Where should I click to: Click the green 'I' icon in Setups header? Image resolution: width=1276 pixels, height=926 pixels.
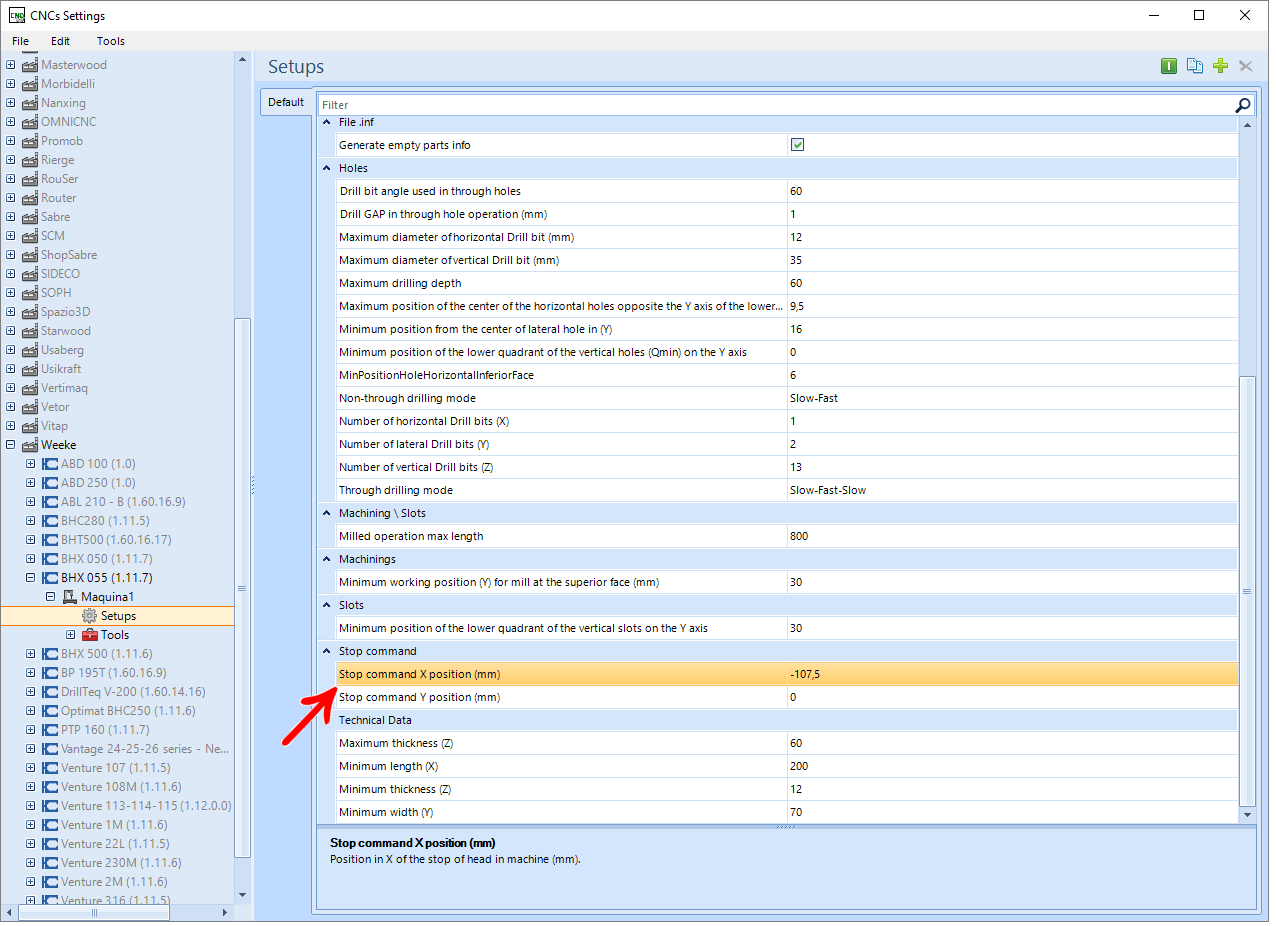pos(1168,66)
